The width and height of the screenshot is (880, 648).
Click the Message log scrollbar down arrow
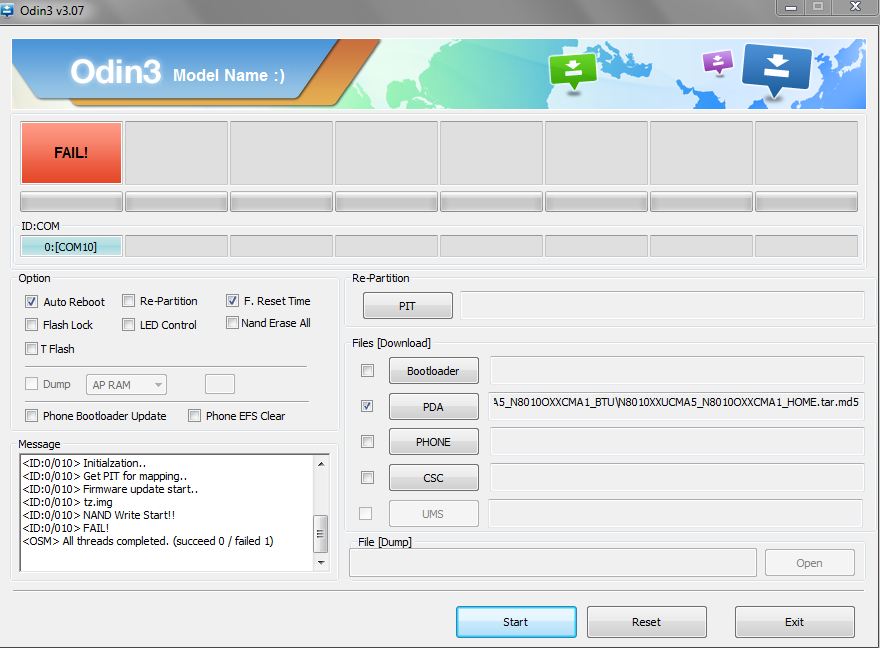click(322, 563)
